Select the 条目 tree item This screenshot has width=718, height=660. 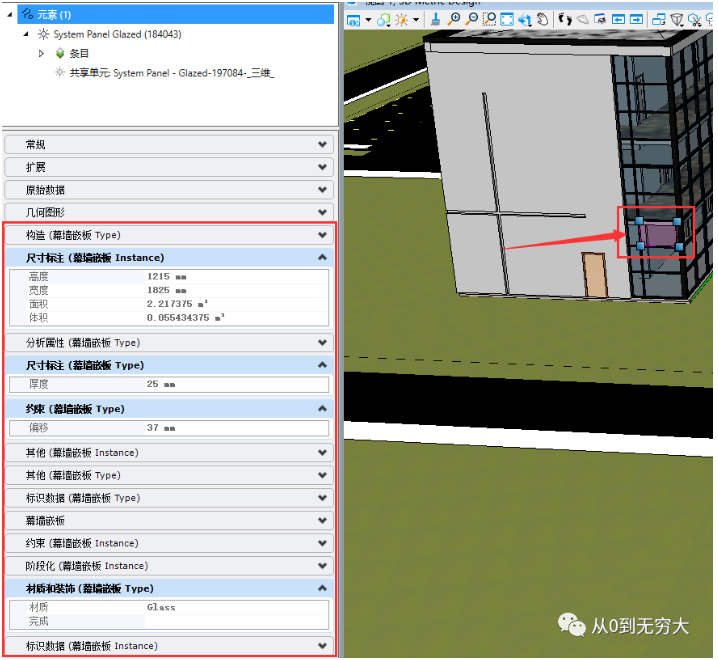point(79,54)
